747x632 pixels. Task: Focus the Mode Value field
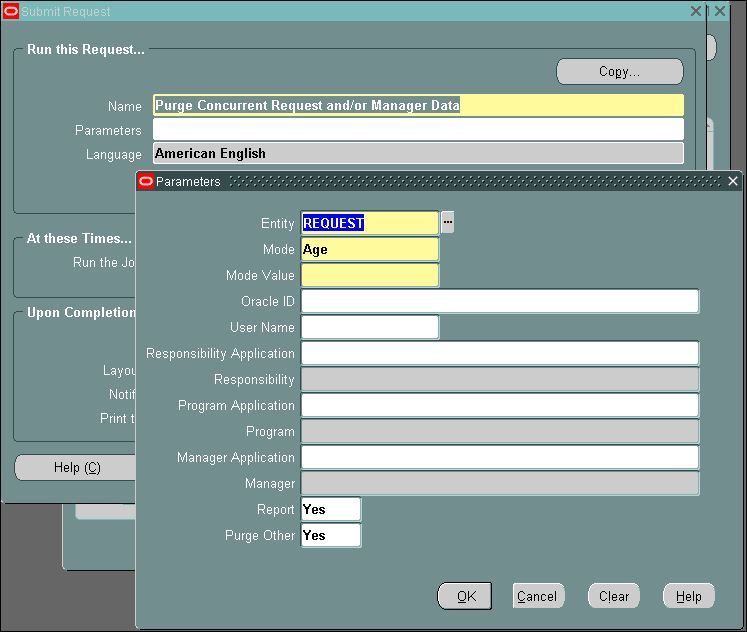click(x=370, y=275)
